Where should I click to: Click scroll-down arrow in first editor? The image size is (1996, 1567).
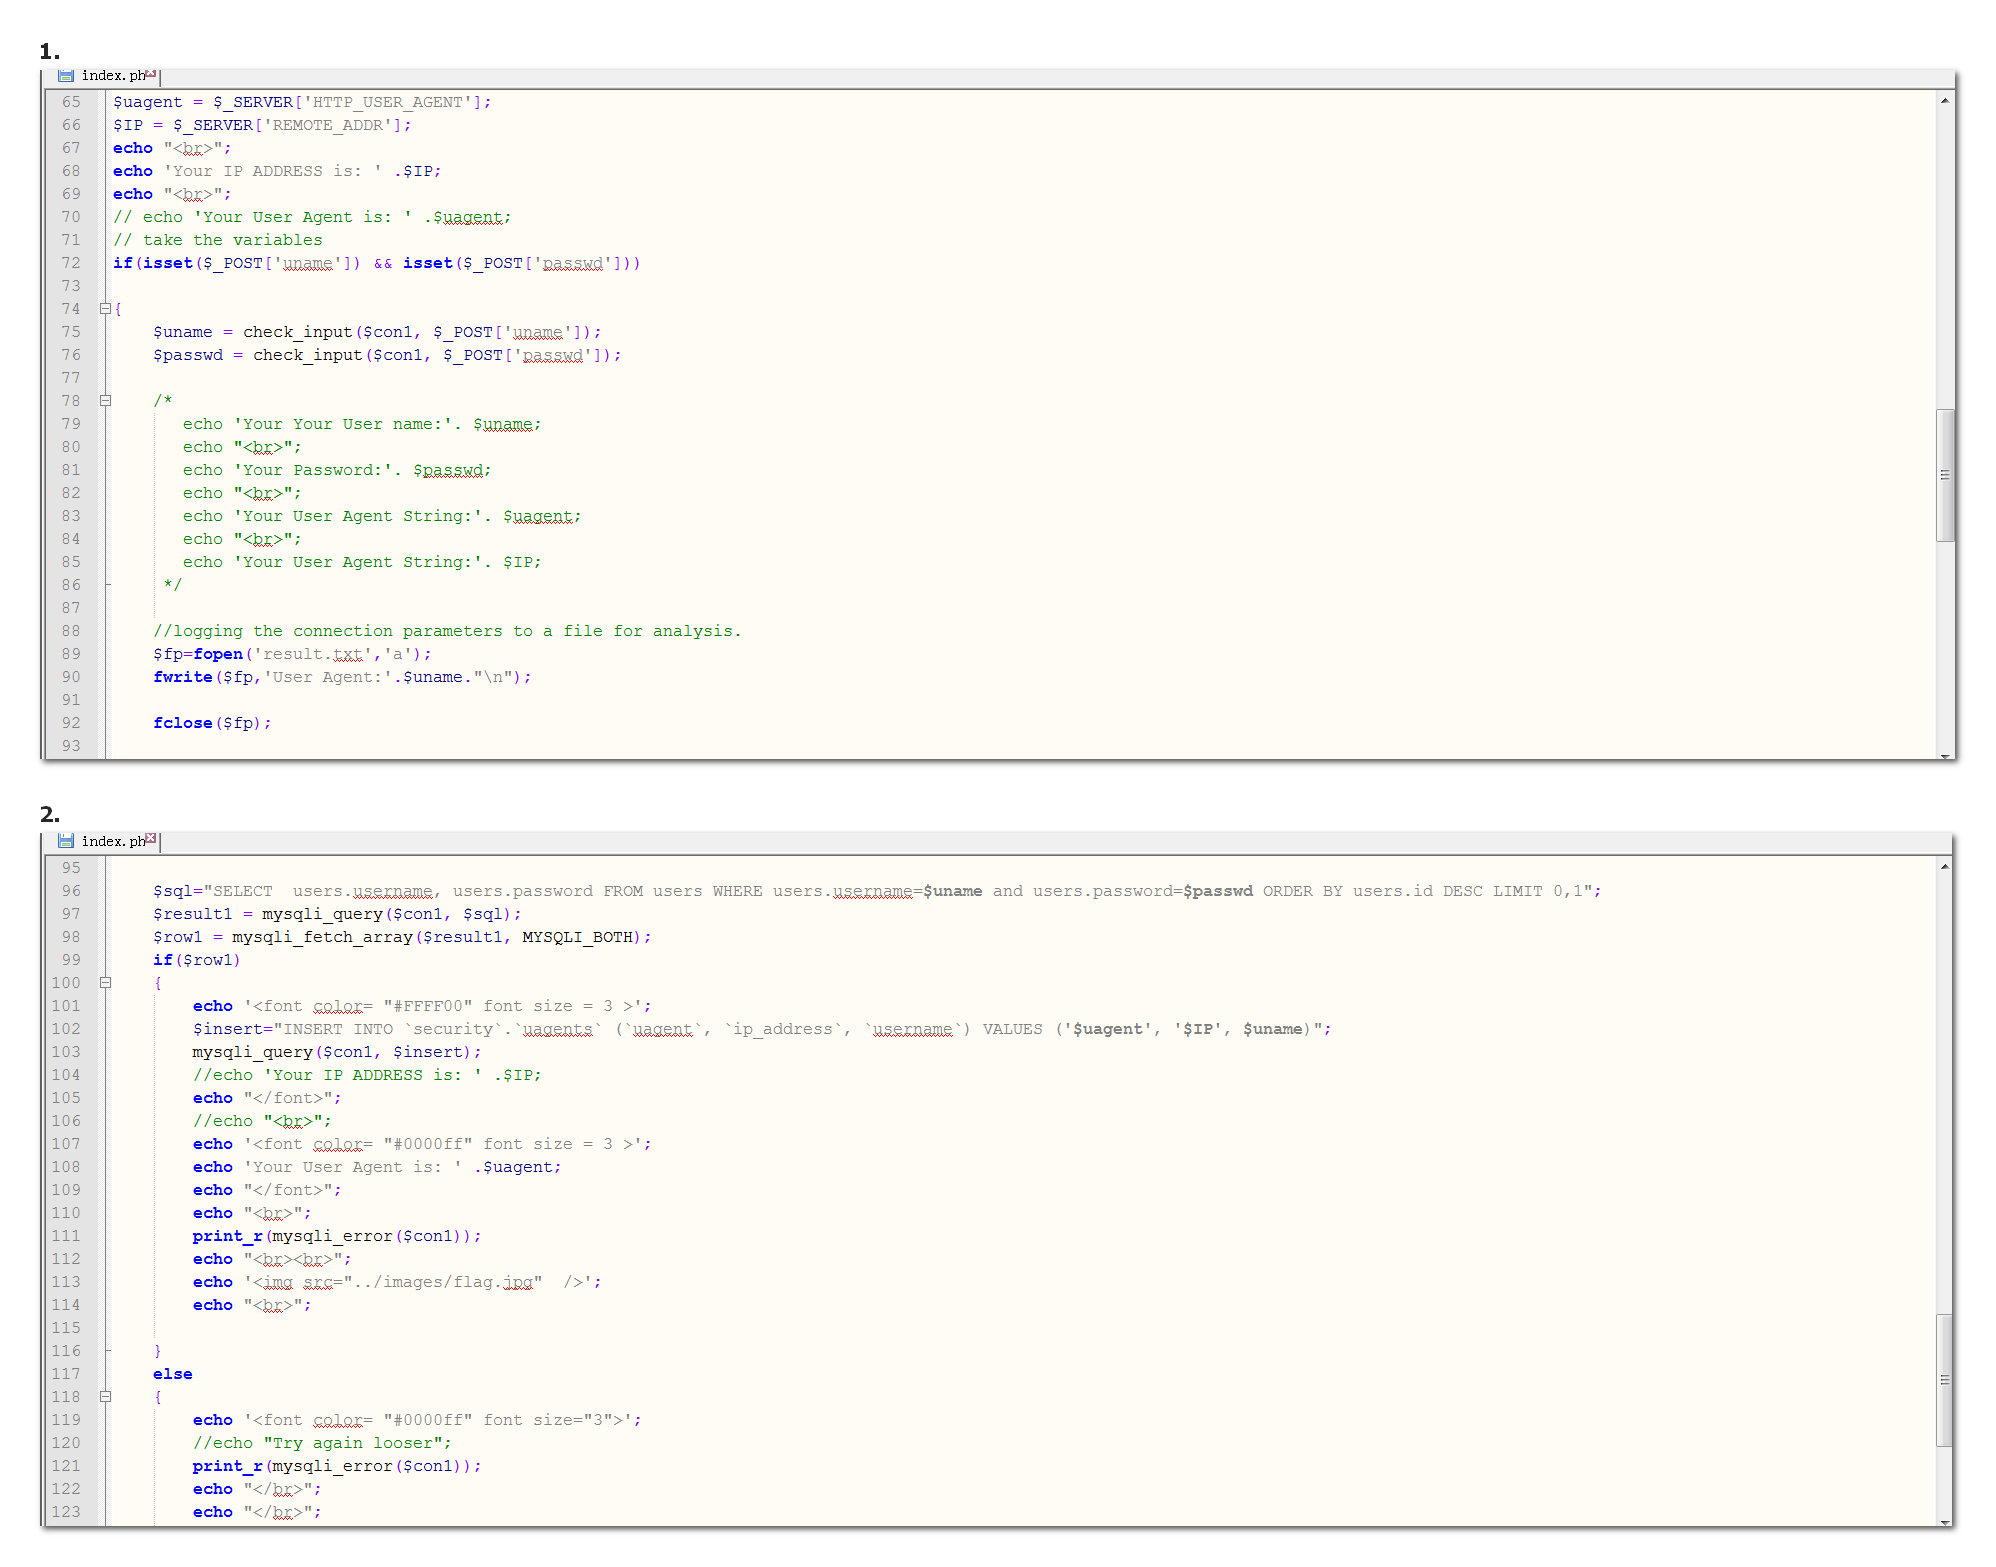click(x=1944, y=756)
